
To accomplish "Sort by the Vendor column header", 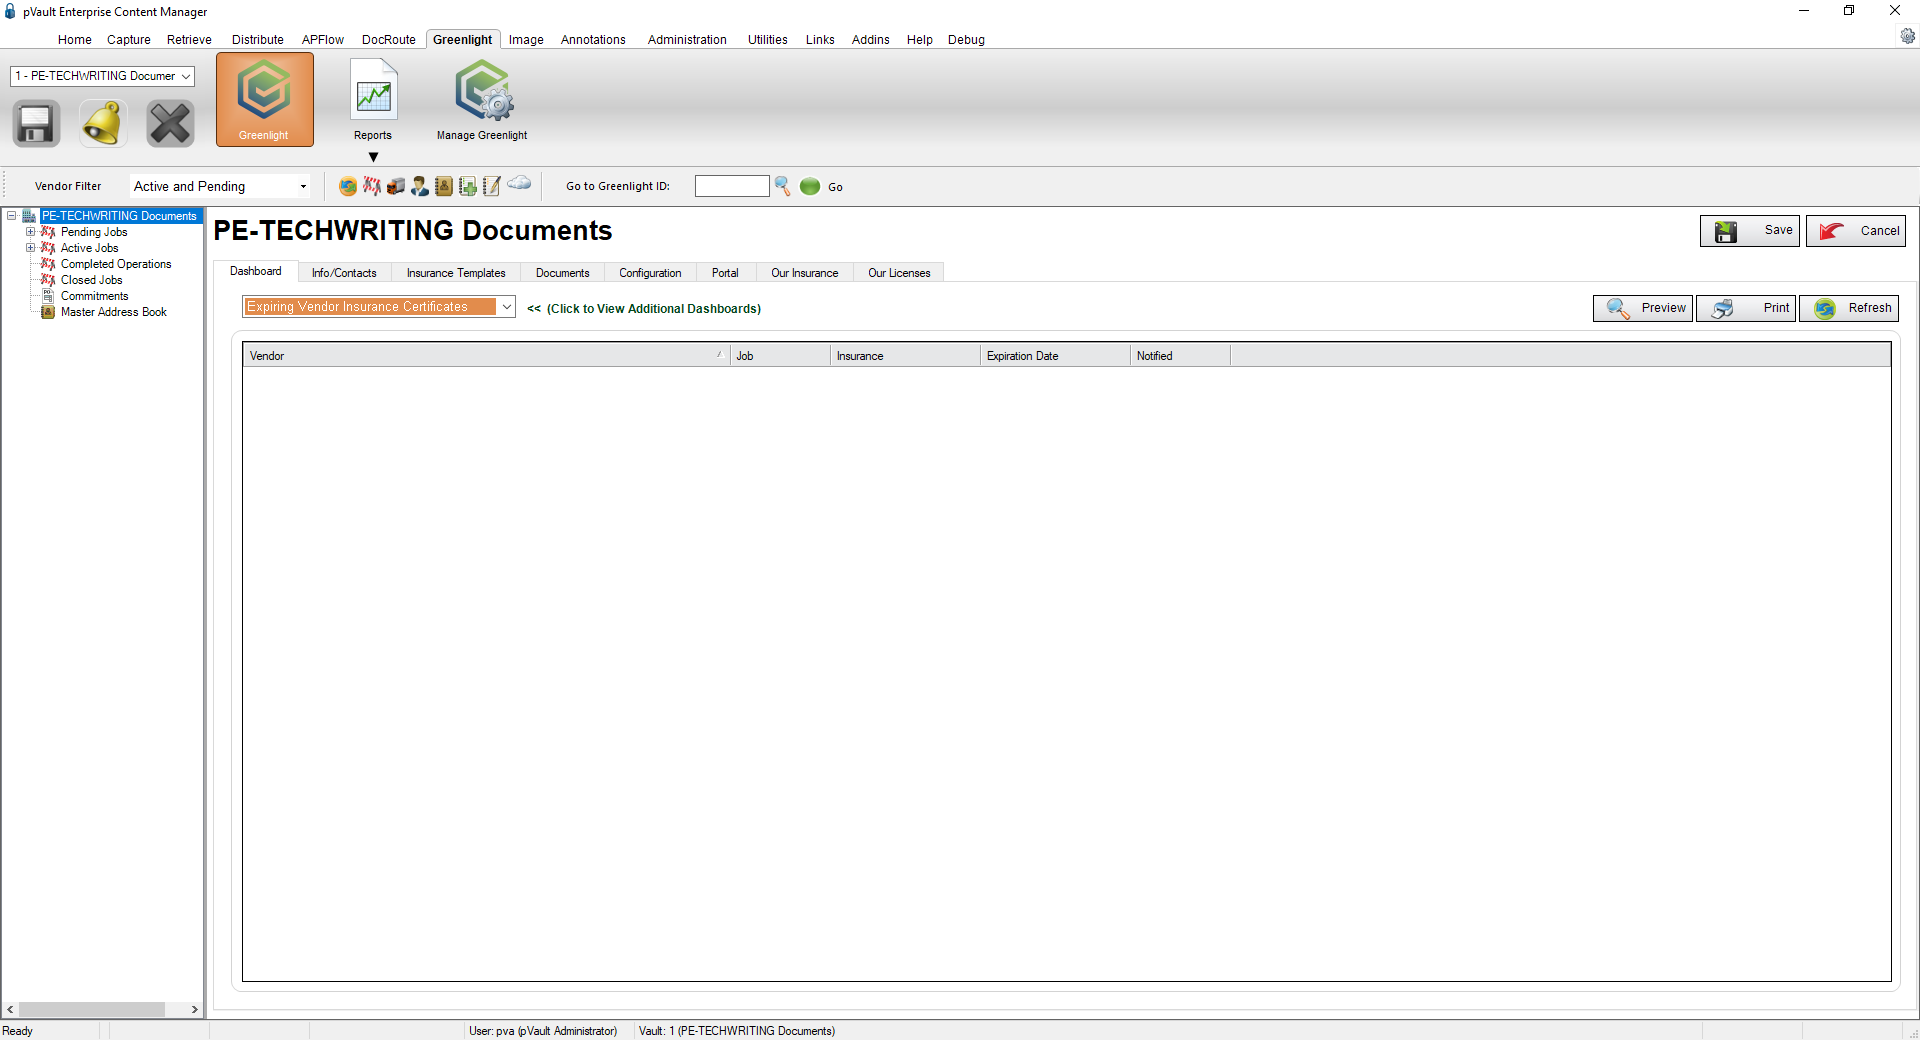I will coord(486,356).
